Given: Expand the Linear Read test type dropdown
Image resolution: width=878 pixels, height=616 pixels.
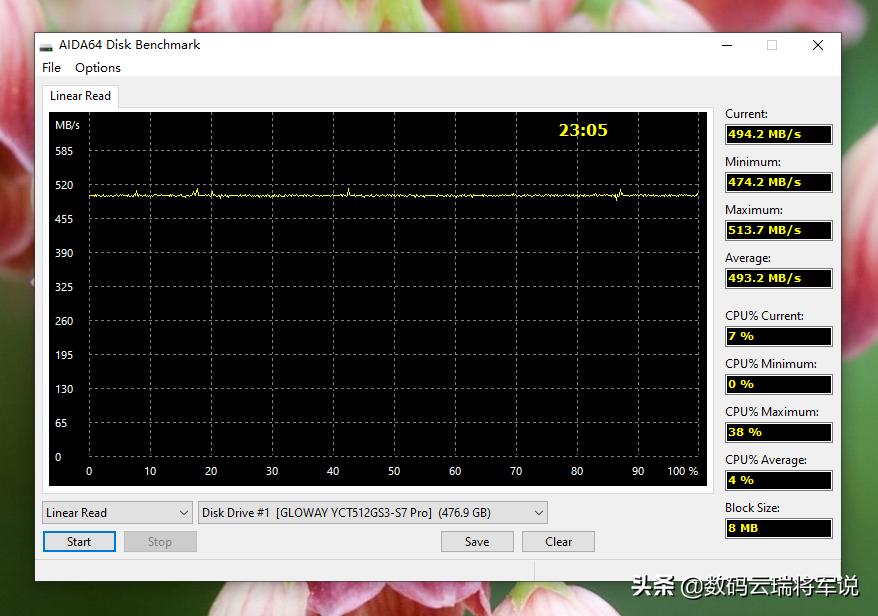Looking at the screenshot, I should click(117, 513).
